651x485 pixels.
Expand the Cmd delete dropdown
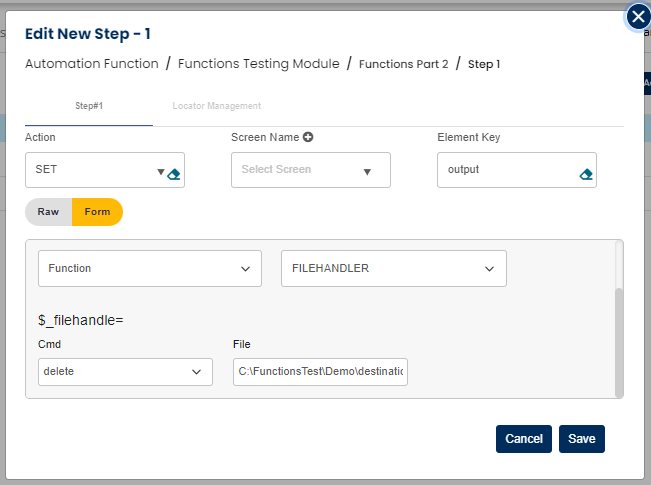coord(125,372)
